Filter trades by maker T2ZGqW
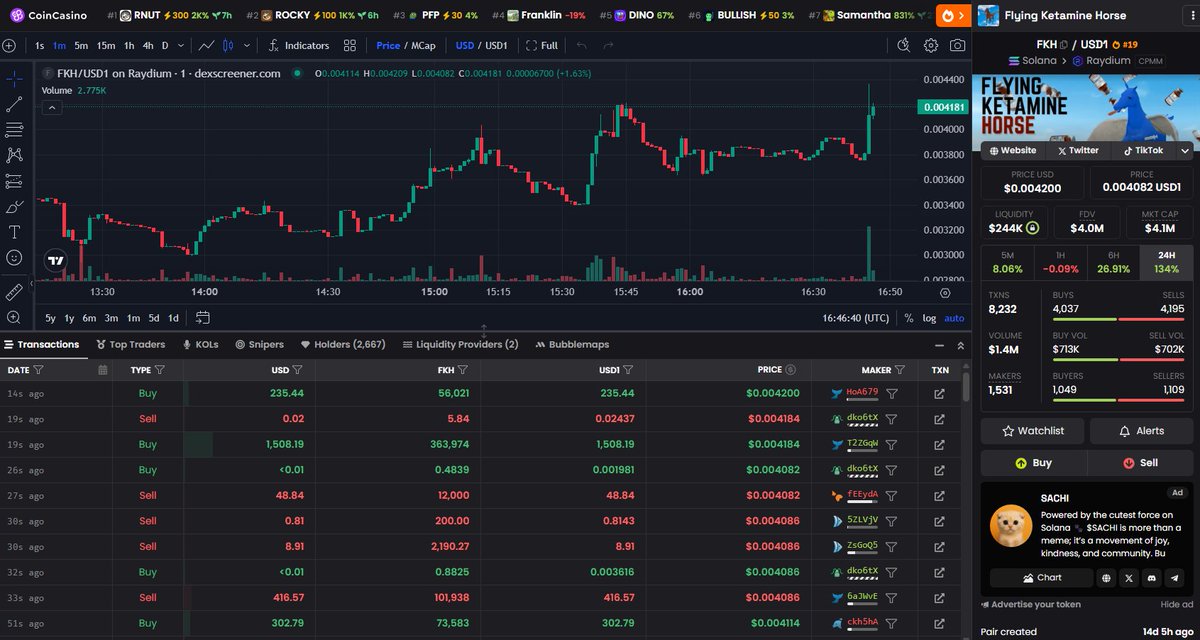 pyautogui.click(x=892, y=444)
